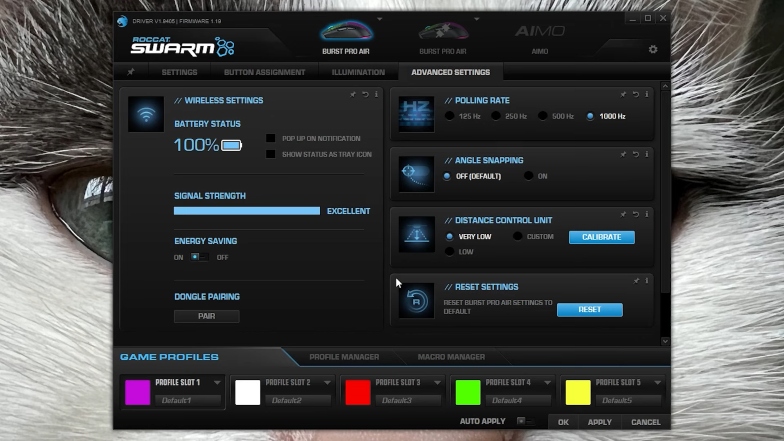
Task: Click the HZ polling rate icon
Action: tap(416, 114)
